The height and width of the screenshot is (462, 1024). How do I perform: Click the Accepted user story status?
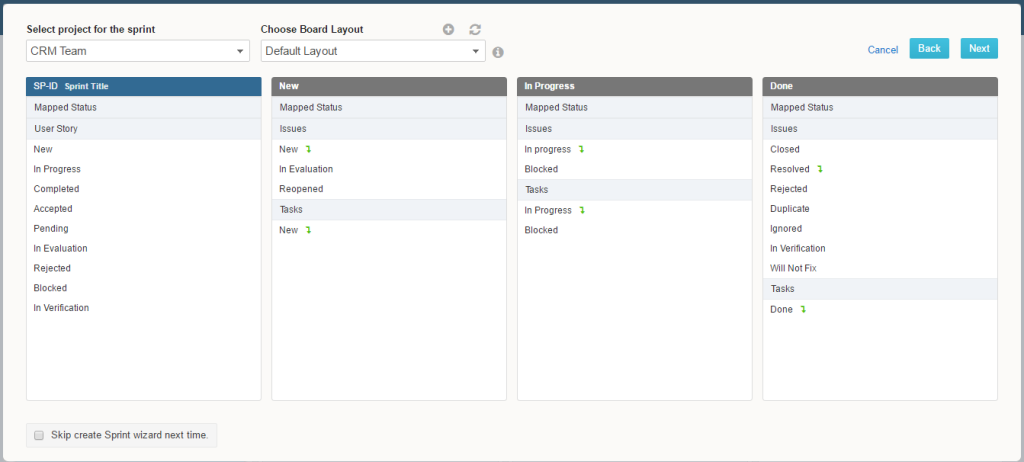[x=53, y=209]
